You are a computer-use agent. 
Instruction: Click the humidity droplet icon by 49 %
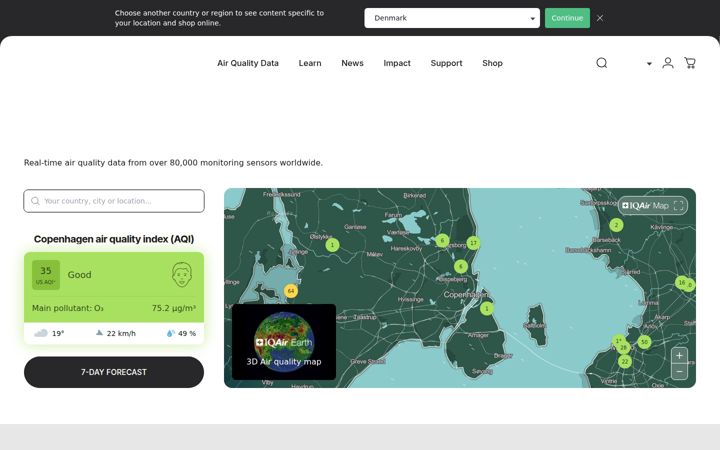(x=170, y=333)
